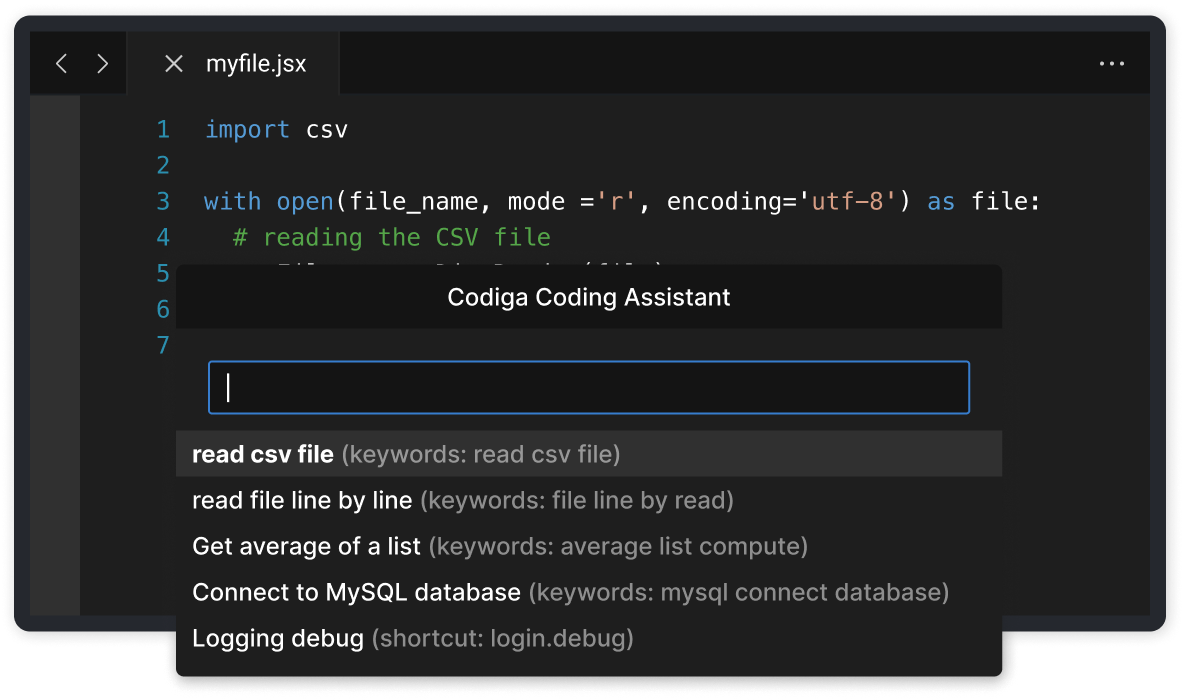Click the 'utf-8' string on line 3
Image resolution: width=1184 pixels, height=700 pixels.
click(846, 202)
